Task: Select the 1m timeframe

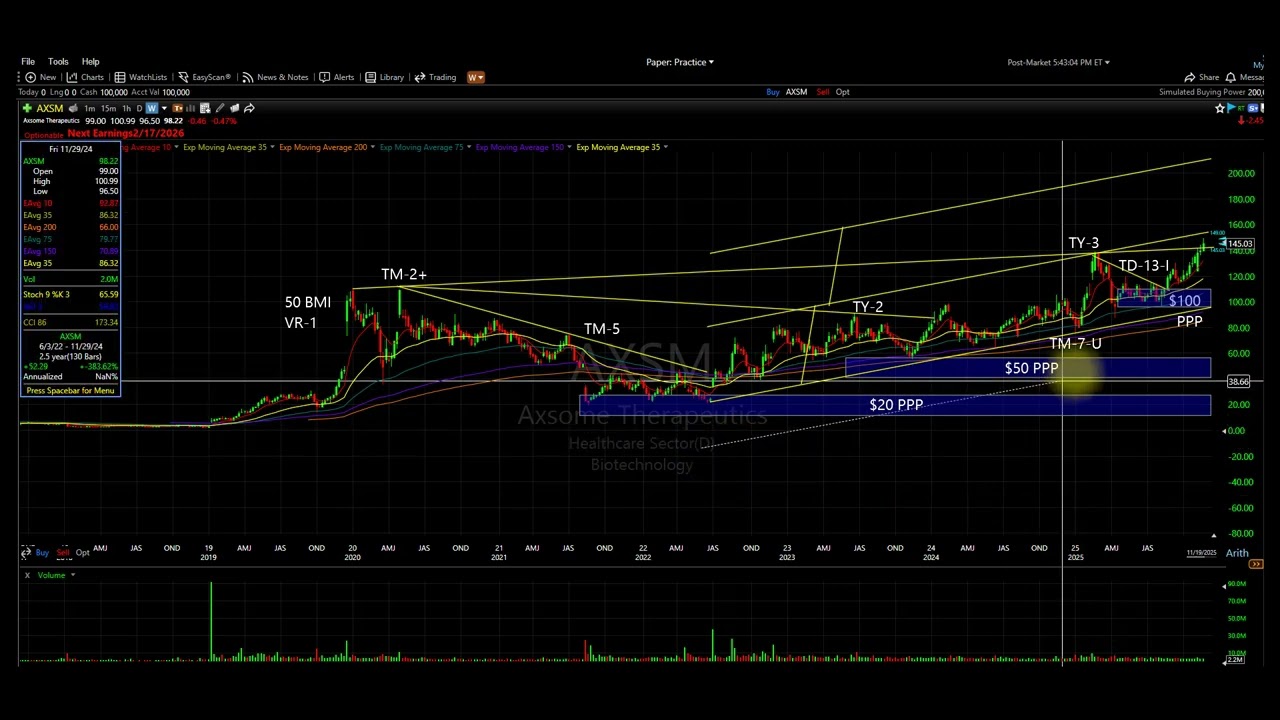Action: tap(90, 108)
